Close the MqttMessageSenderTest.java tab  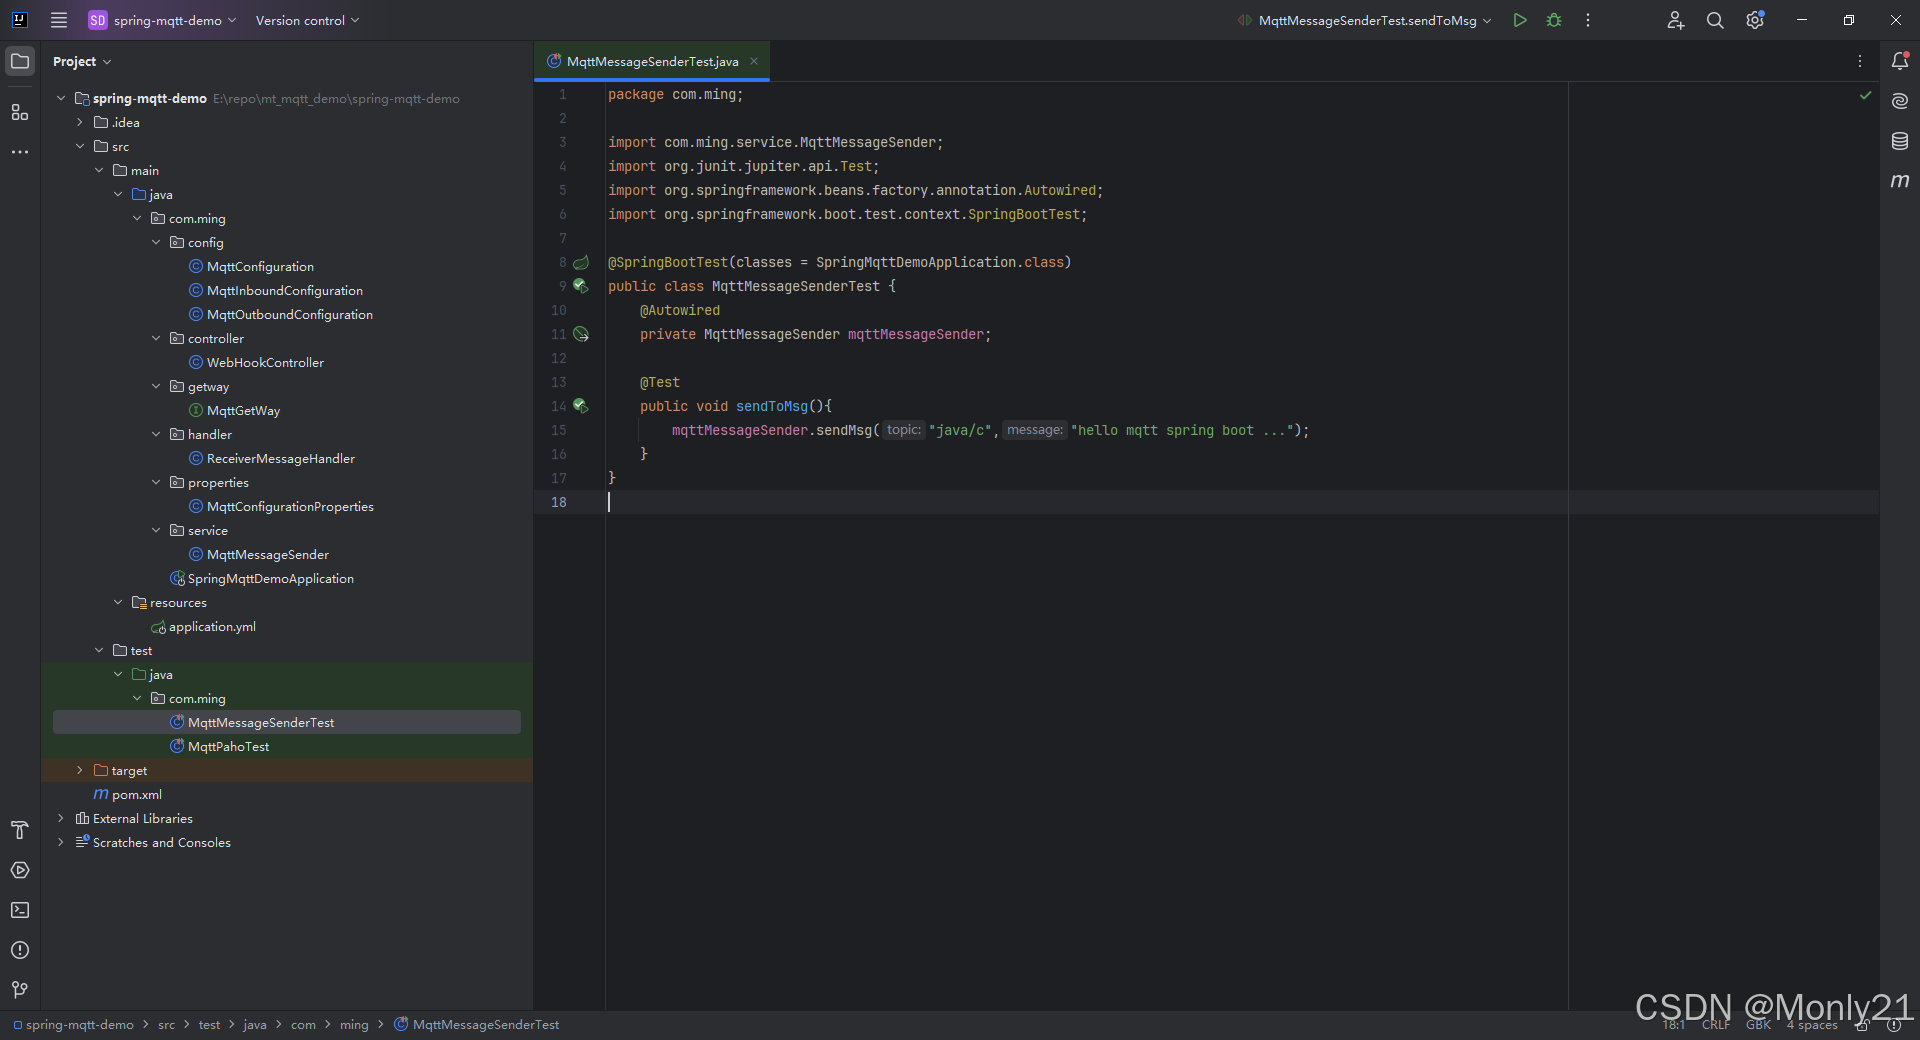(754, 61)
